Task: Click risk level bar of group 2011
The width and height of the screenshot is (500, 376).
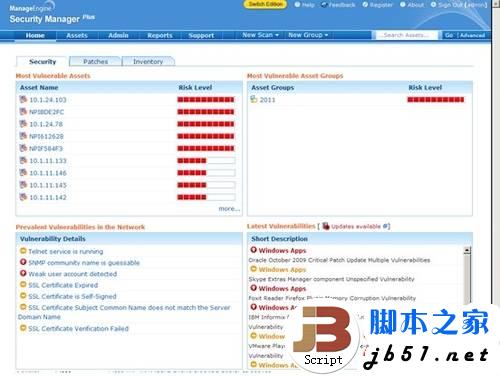Action: pos(436,100)
